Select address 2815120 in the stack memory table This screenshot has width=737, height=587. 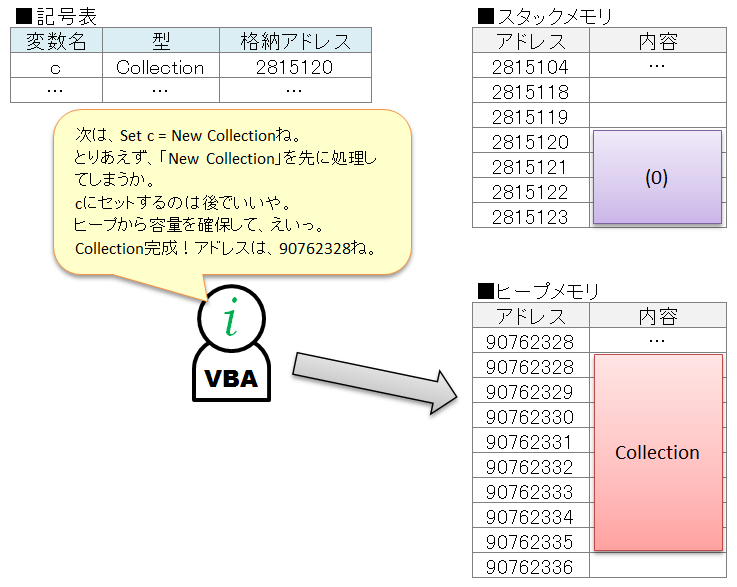(x=531, y=140)
